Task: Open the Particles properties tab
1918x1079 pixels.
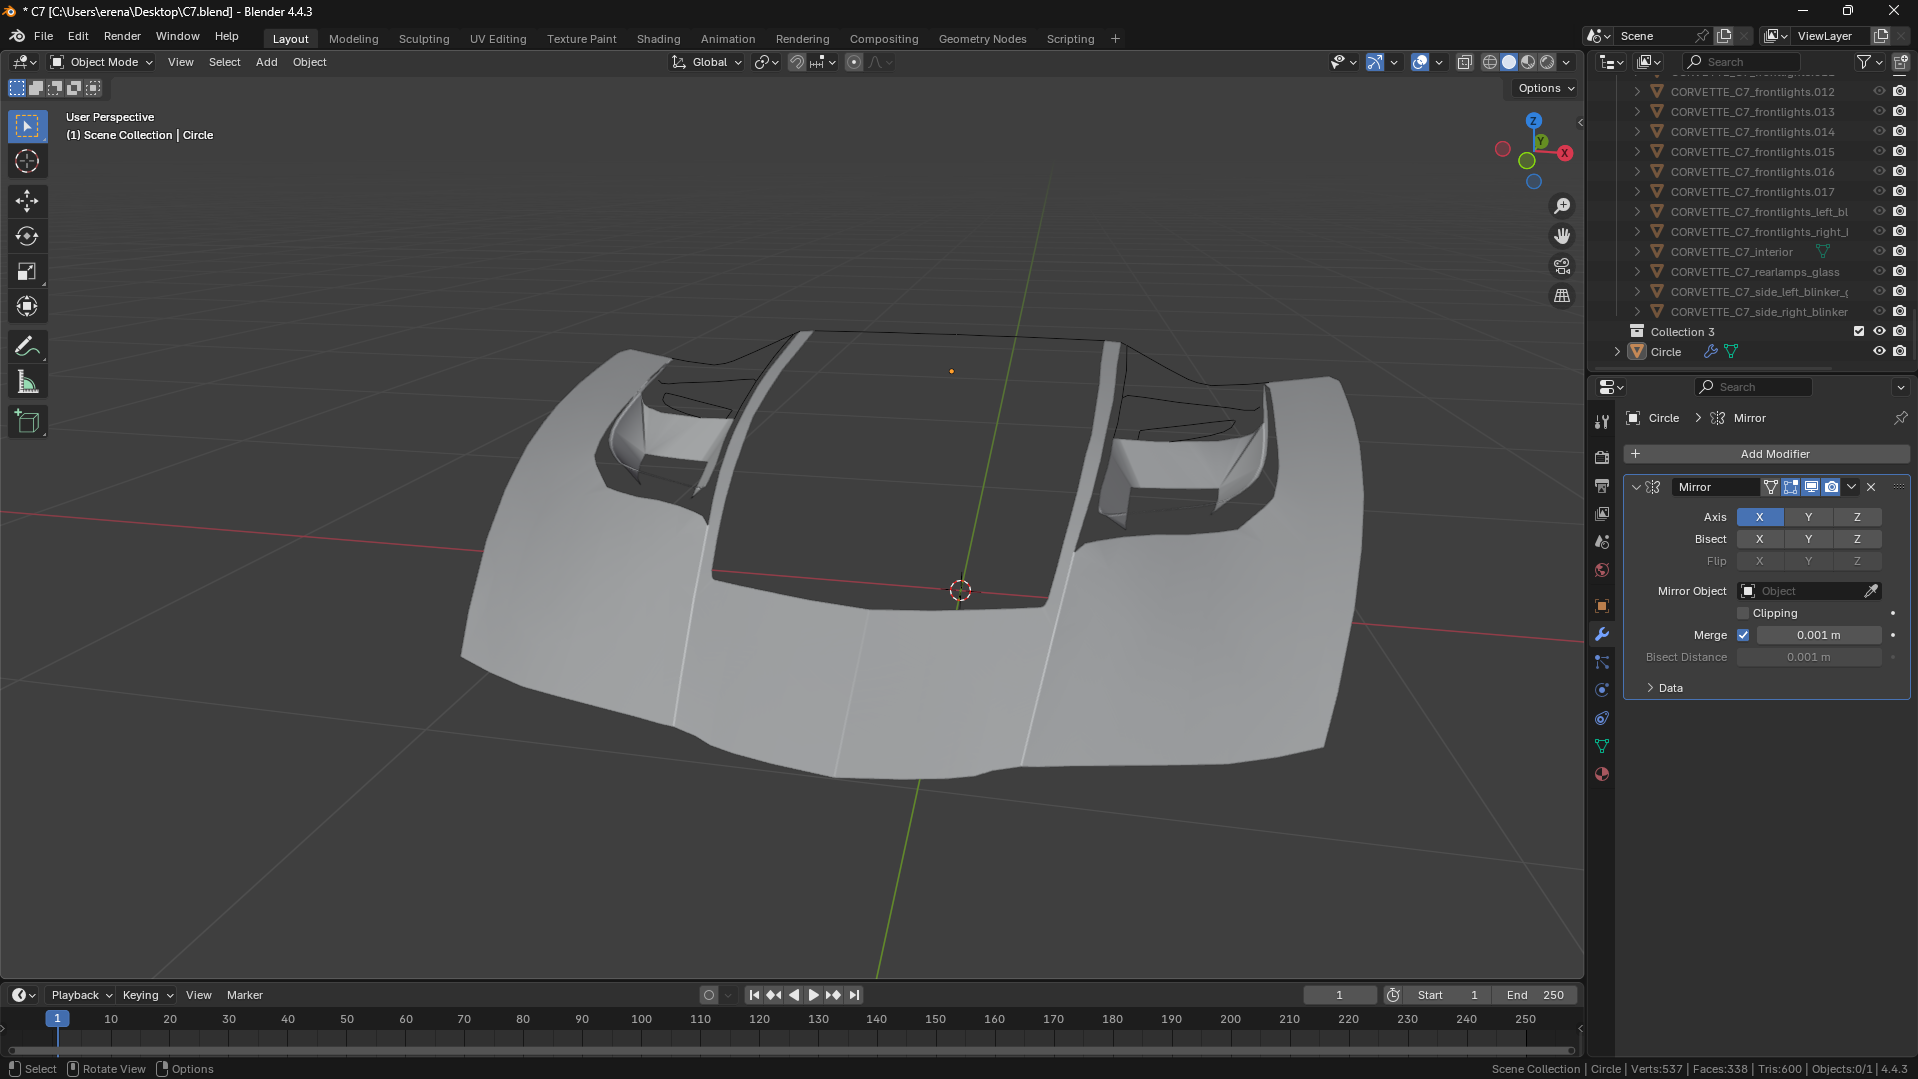Action: 1602,662
